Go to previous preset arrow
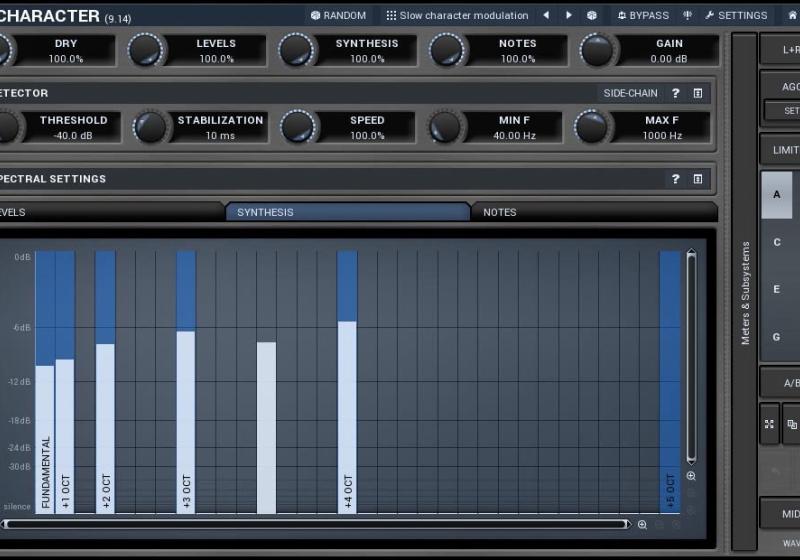 click(546, 15)
